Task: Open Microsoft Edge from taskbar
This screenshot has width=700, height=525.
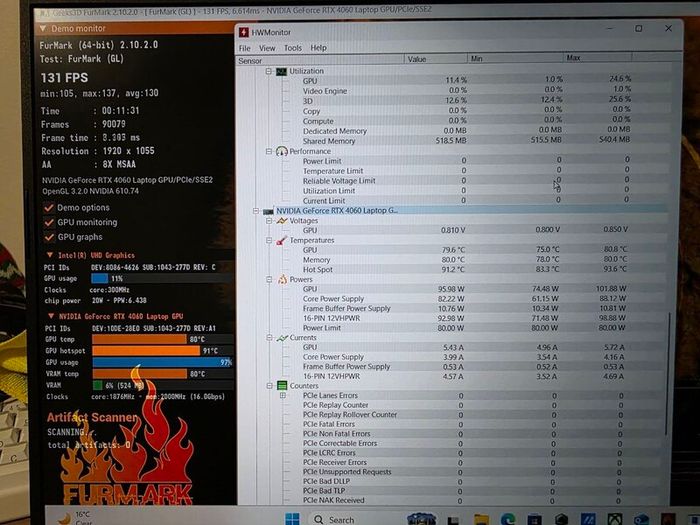Action: 508,520
